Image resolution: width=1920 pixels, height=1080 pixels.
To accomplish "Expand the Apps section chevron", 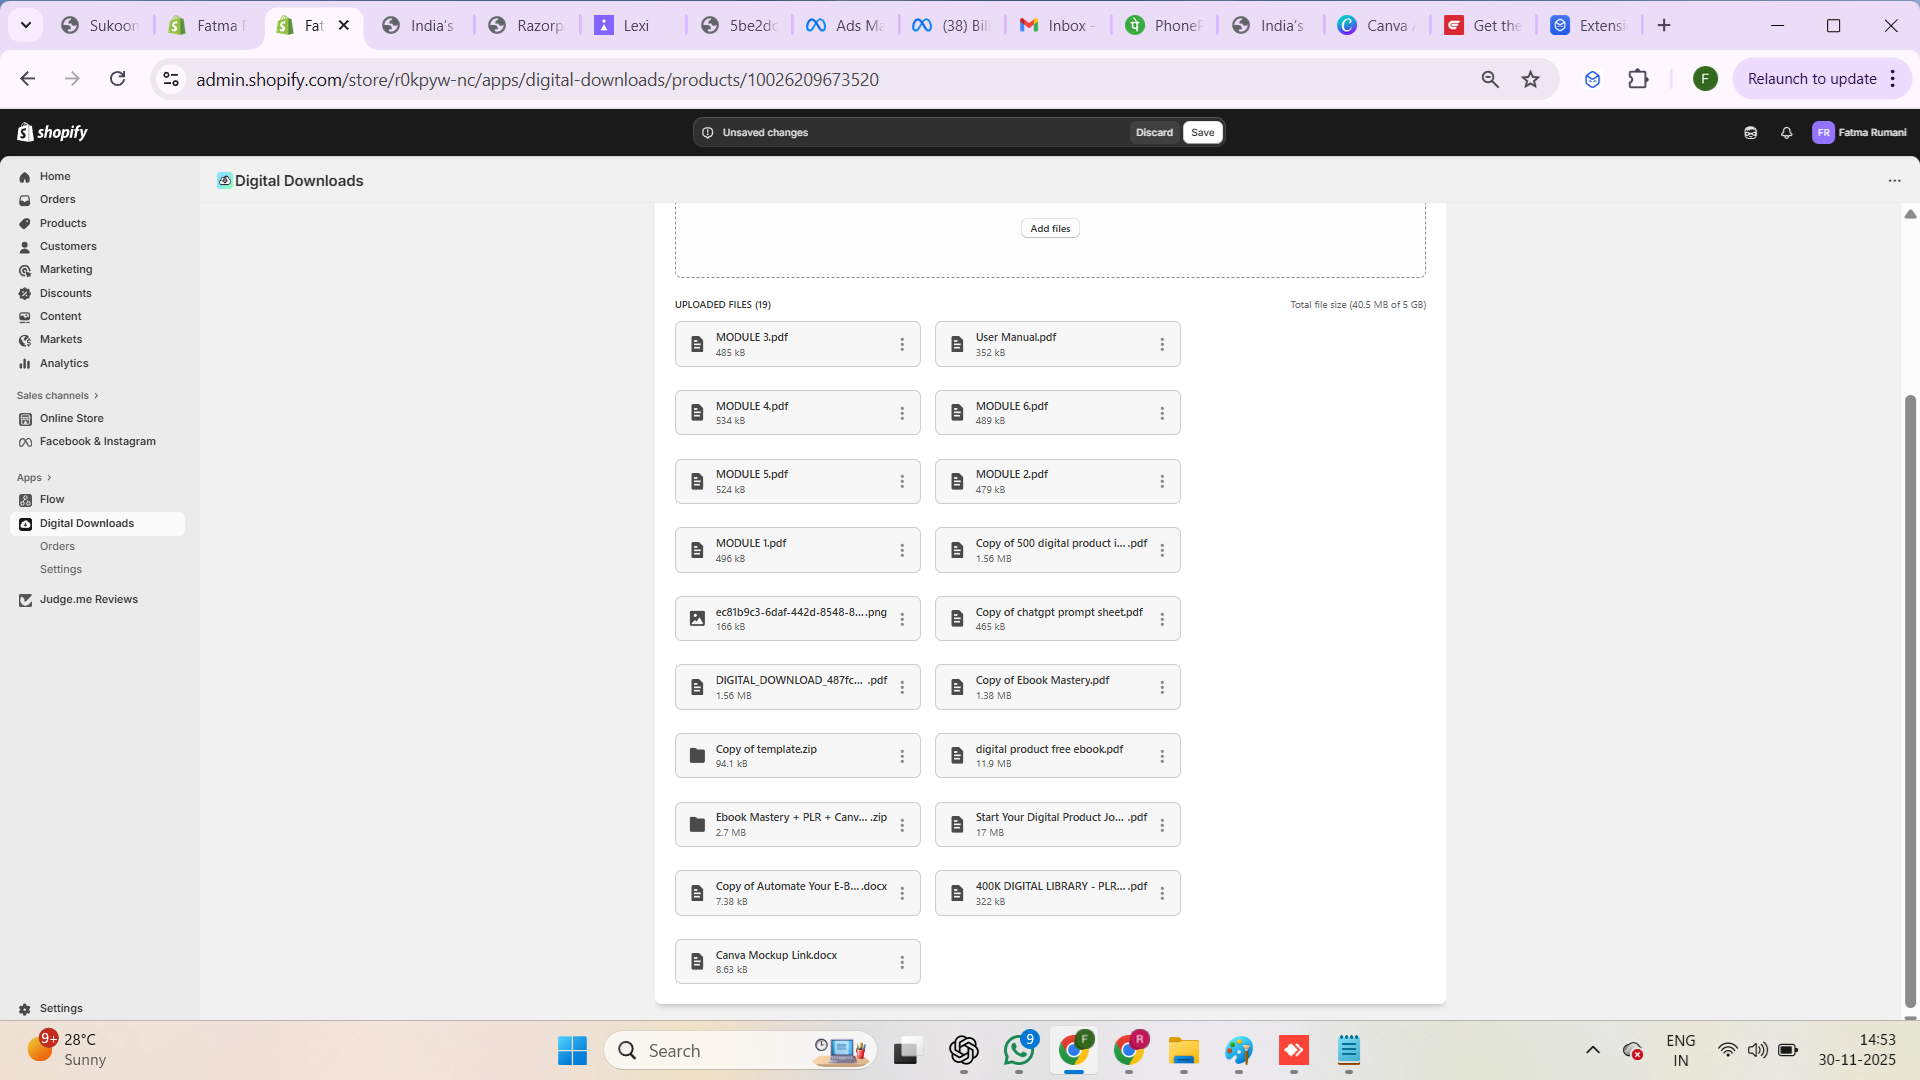I will pos(49,478).
